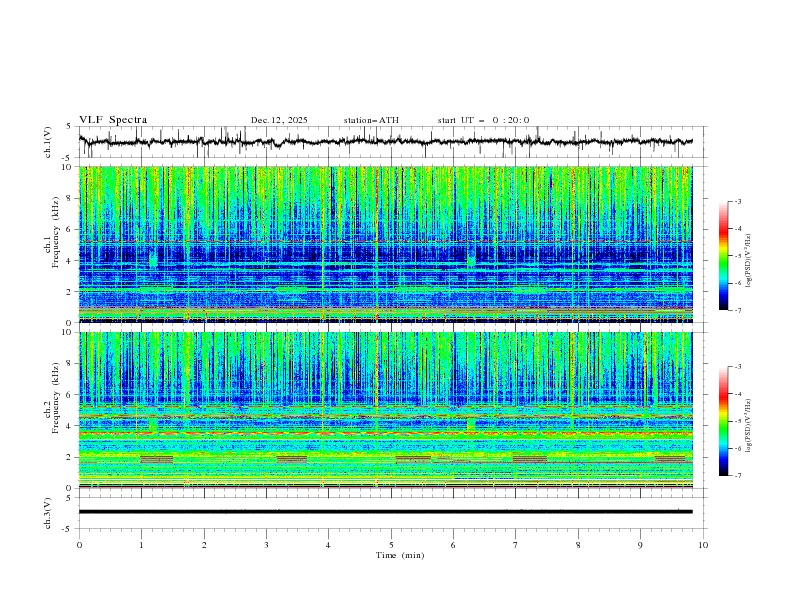Select the ch.2 spectrogram color scale bar
This screenshot has width=792, height=612.
723,421
